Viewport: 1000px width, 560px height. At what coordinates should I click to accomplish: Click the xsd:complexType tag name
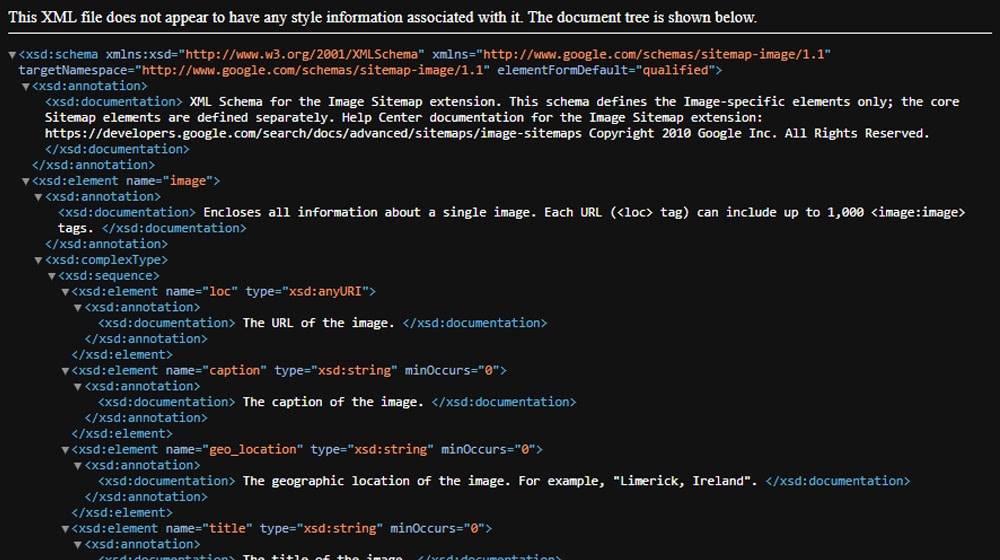click(x=106, y=260)
